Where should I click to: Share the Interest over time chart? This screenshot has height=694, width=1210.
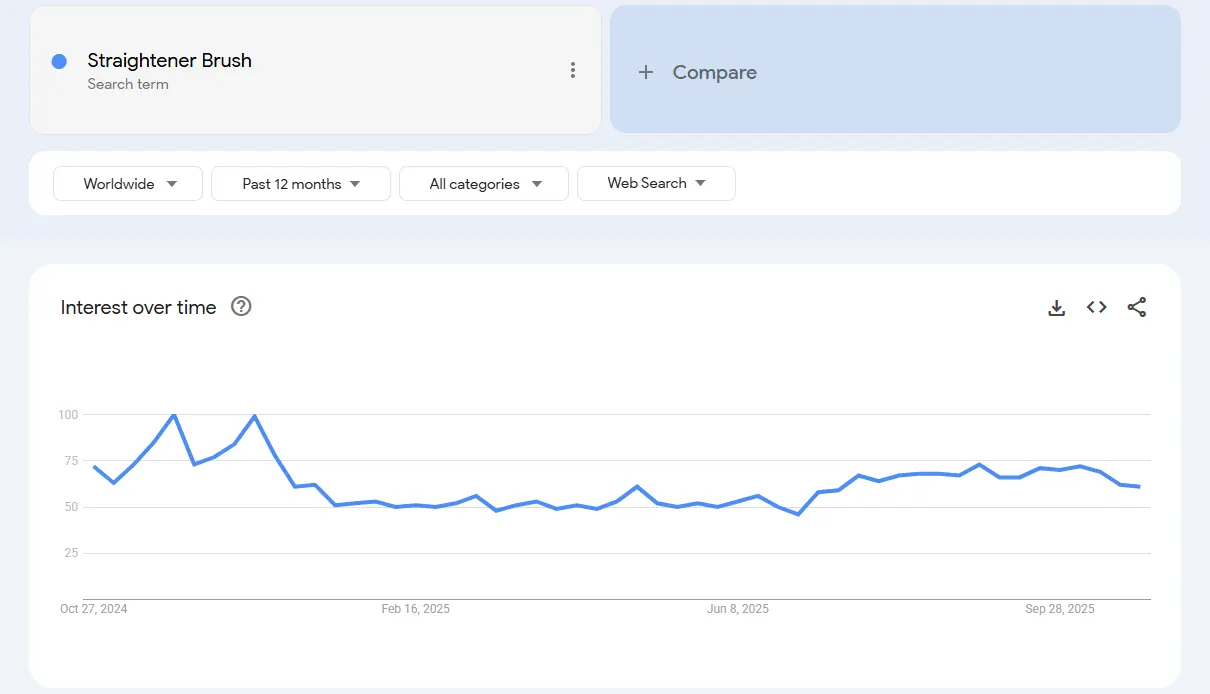[1136, 308]
